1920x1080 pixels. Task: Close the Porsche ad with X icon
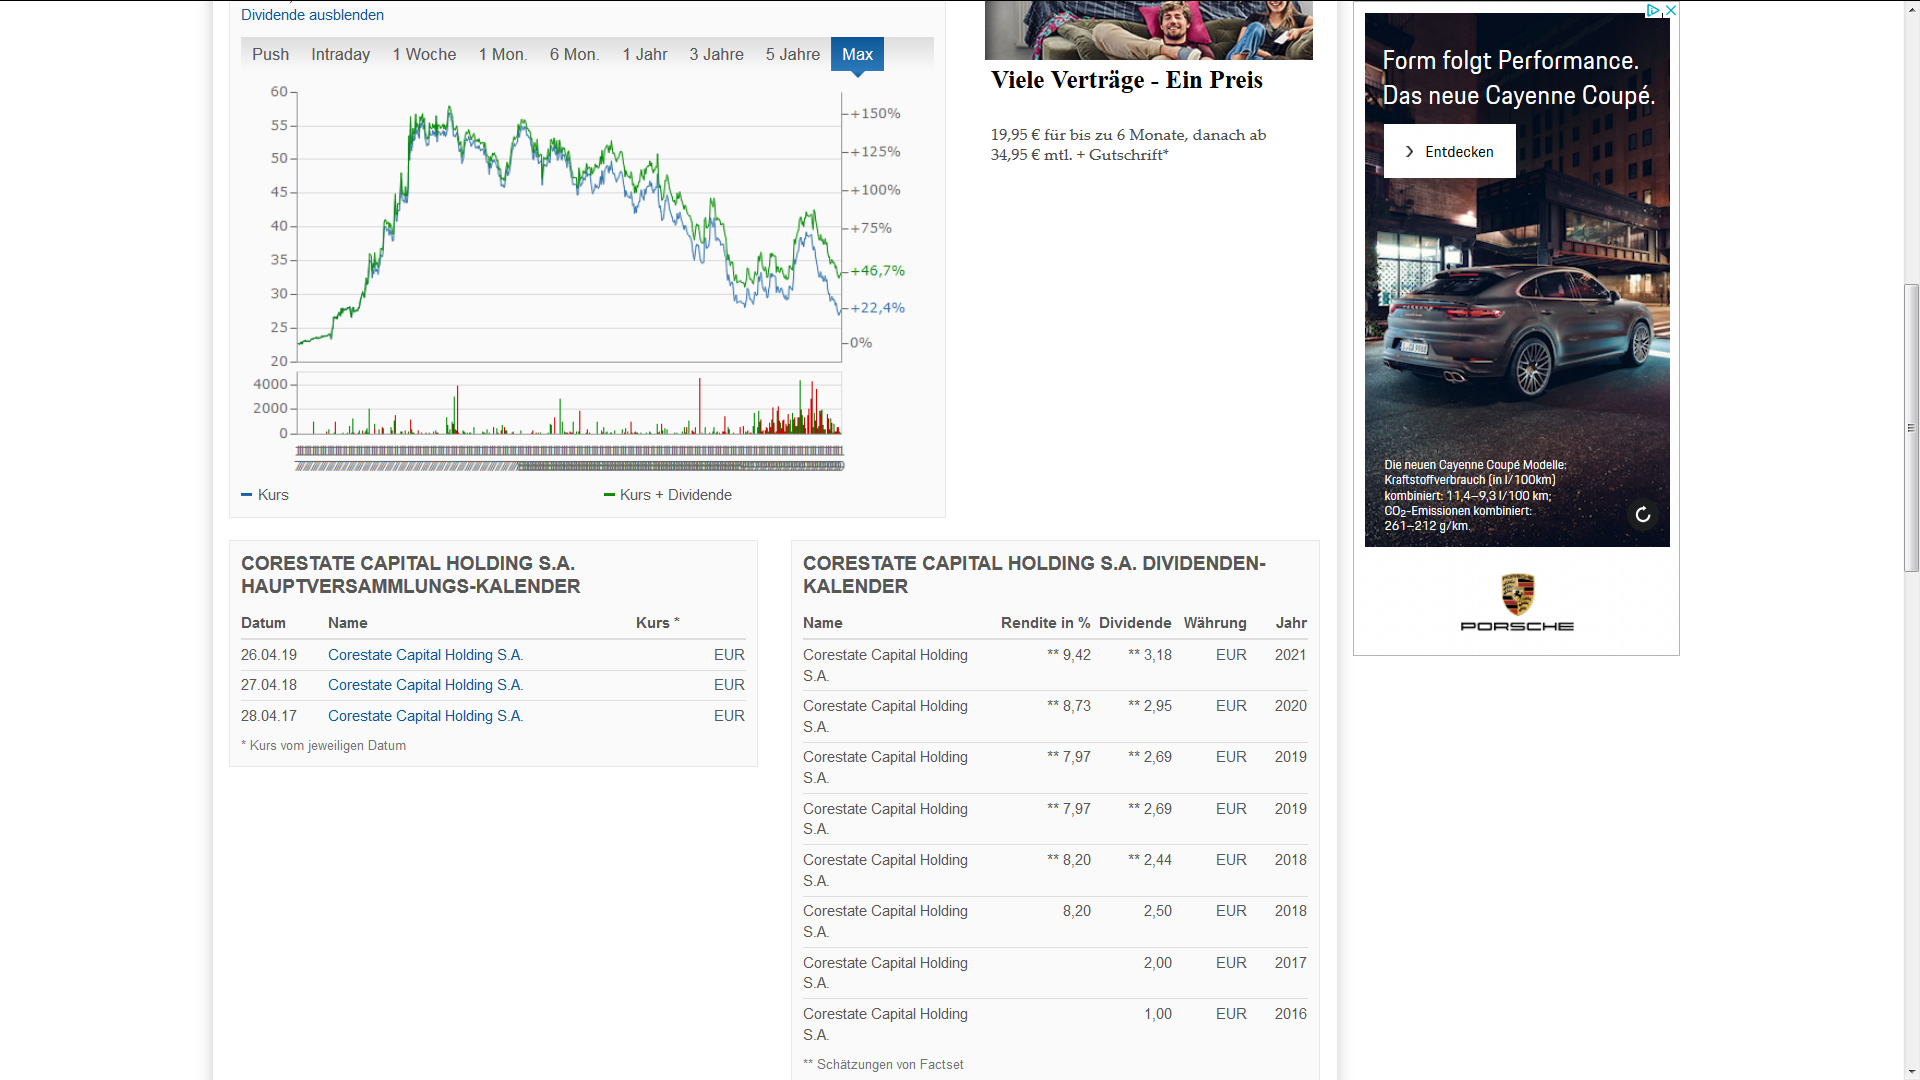[x=1670, y=11]
